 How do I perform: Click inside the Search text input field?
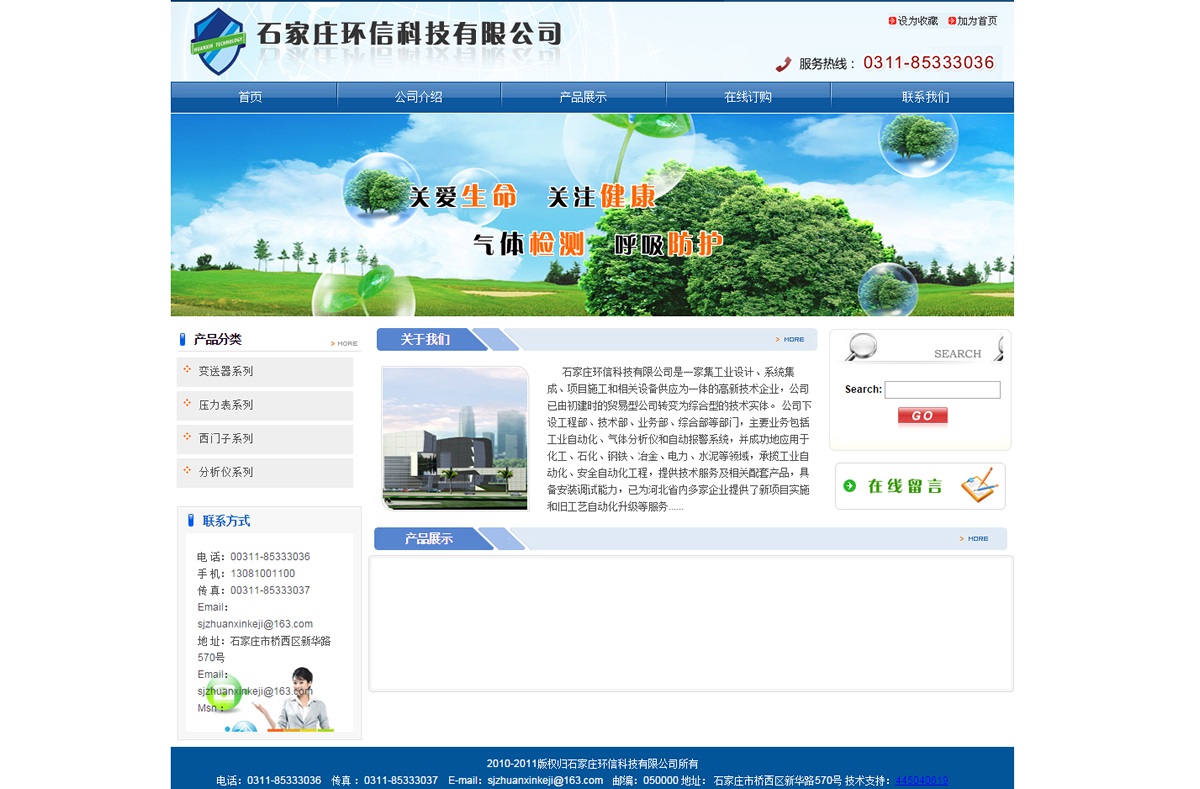(941, 390)
